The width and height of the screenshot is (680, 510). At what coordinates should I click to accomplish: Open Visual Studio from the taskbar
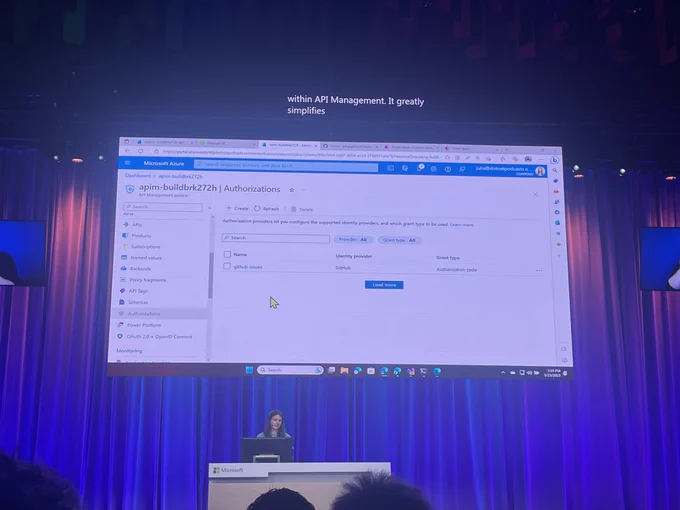pyautogui.click(x=411, y=372)
